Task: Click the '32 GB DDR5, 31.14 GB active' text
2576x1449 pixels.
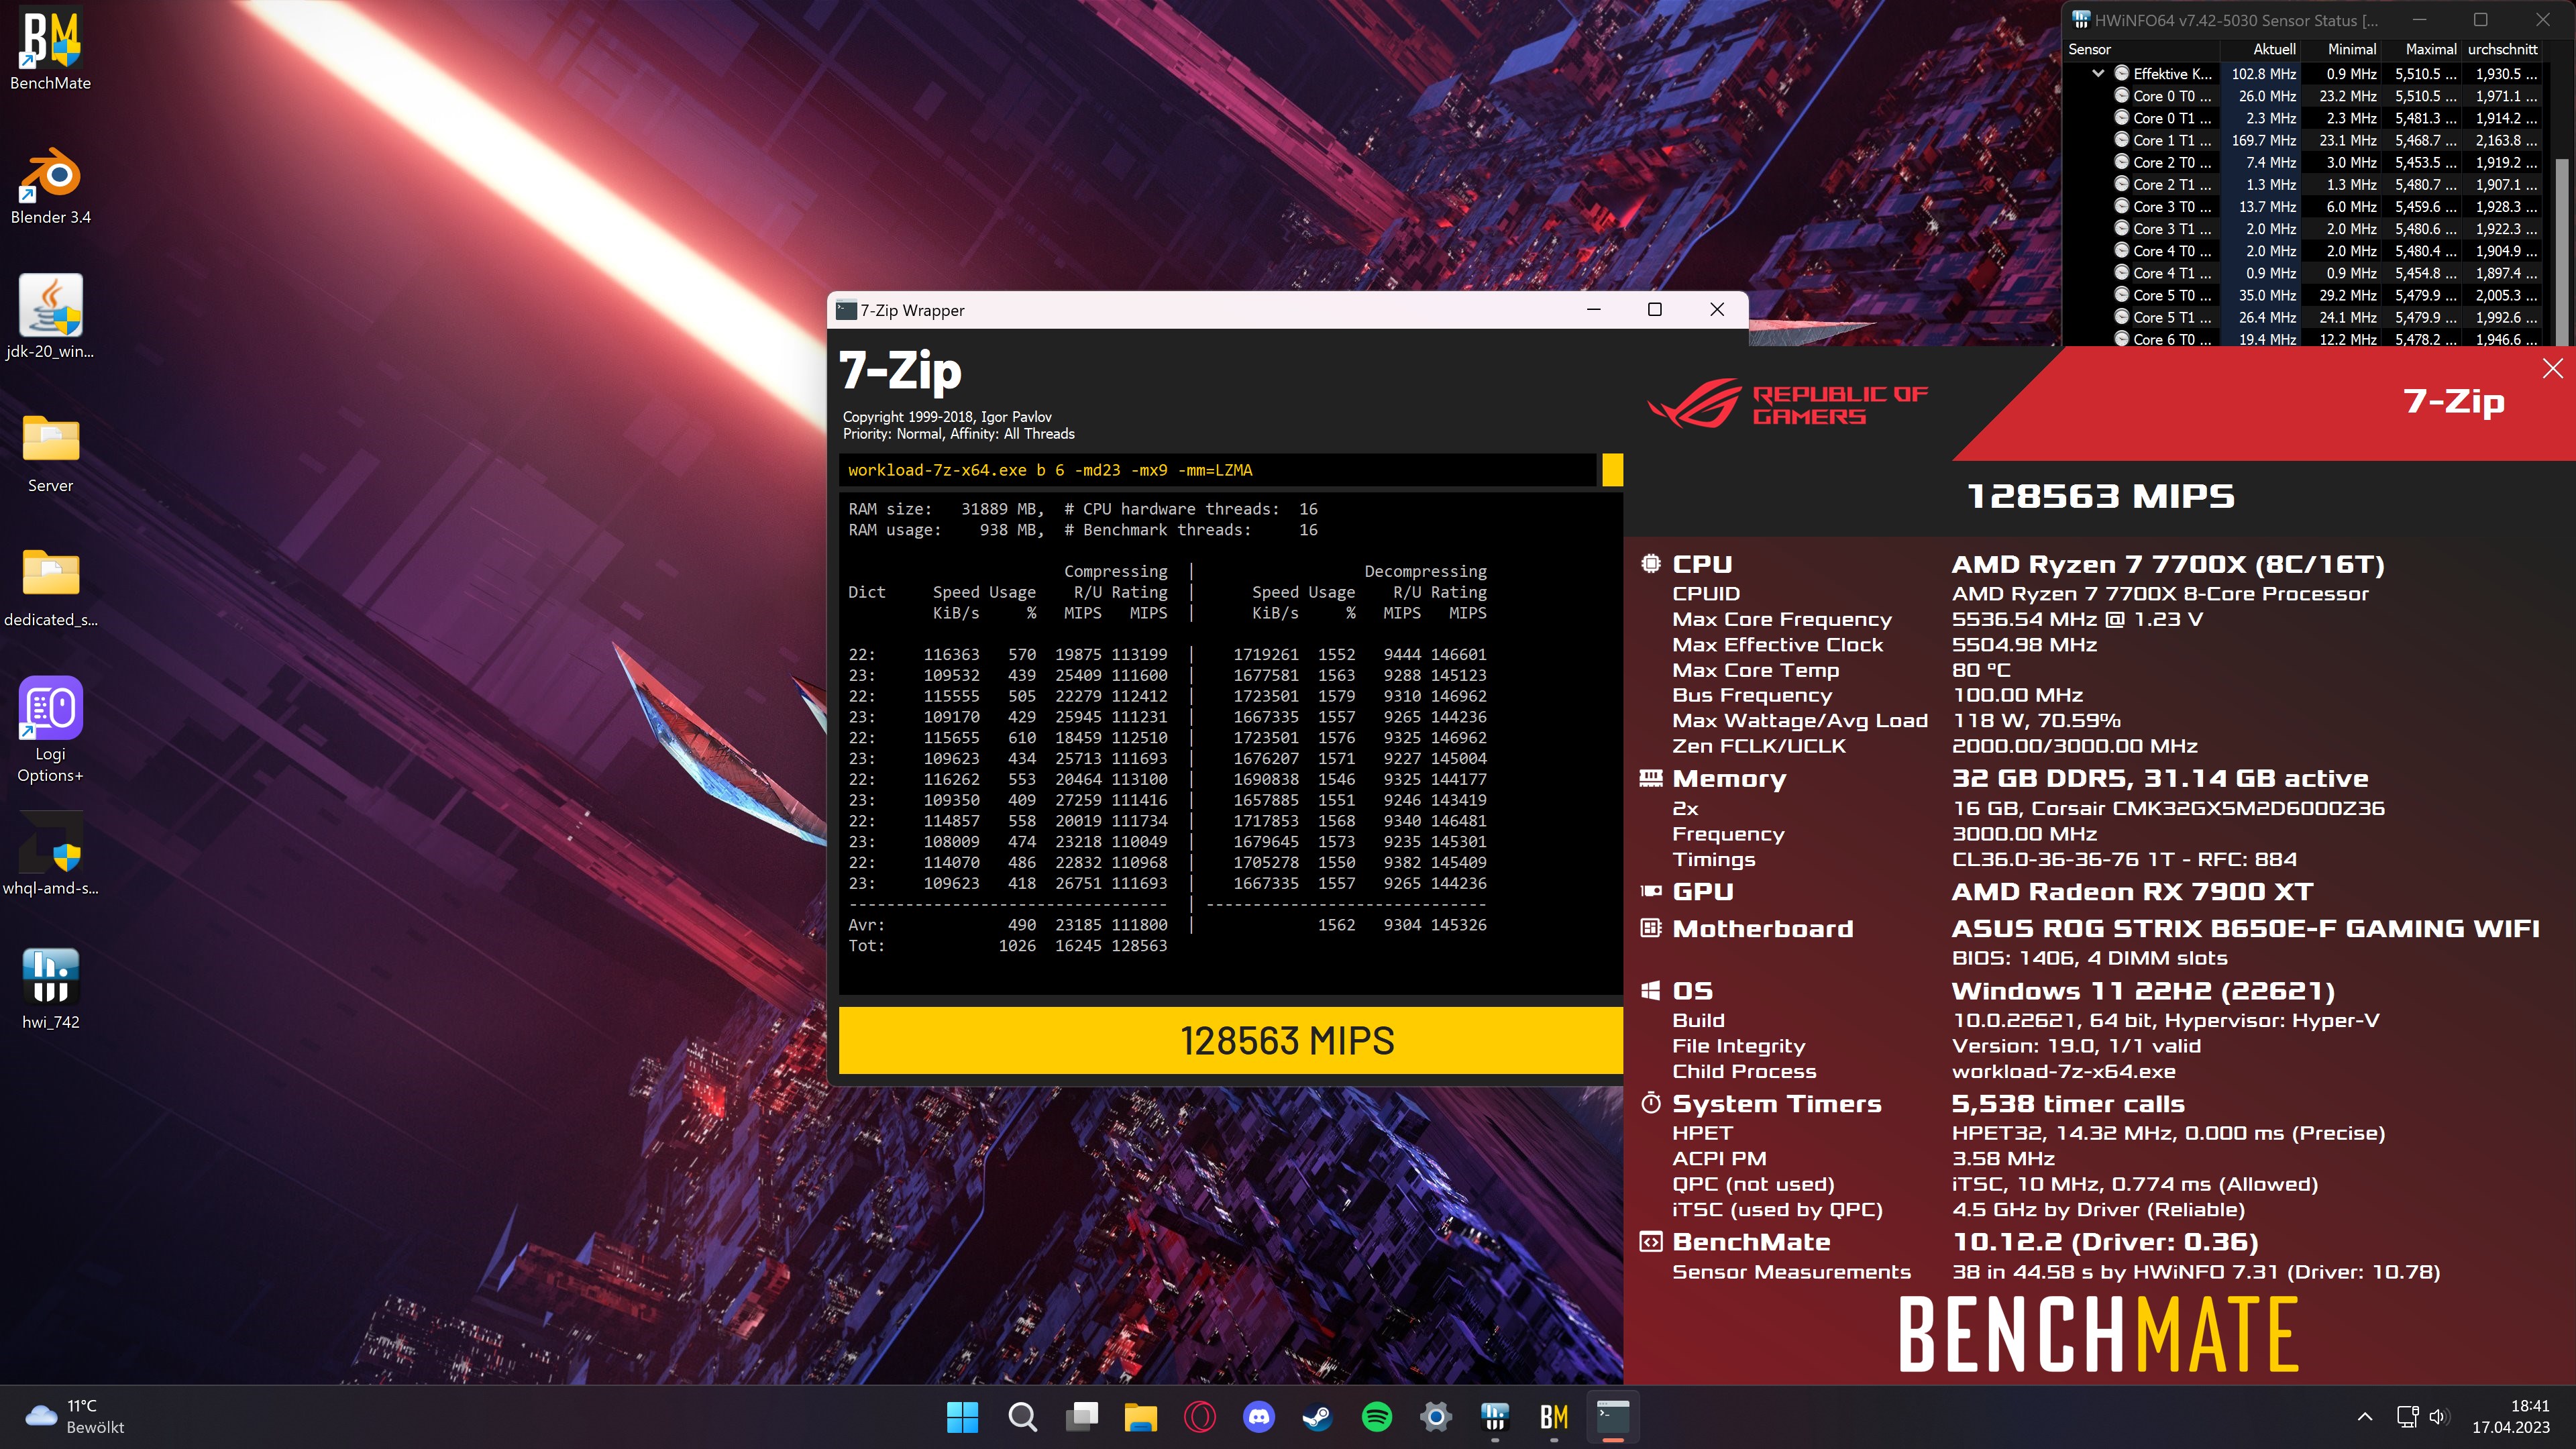Action: click(x=2159, y=778)
